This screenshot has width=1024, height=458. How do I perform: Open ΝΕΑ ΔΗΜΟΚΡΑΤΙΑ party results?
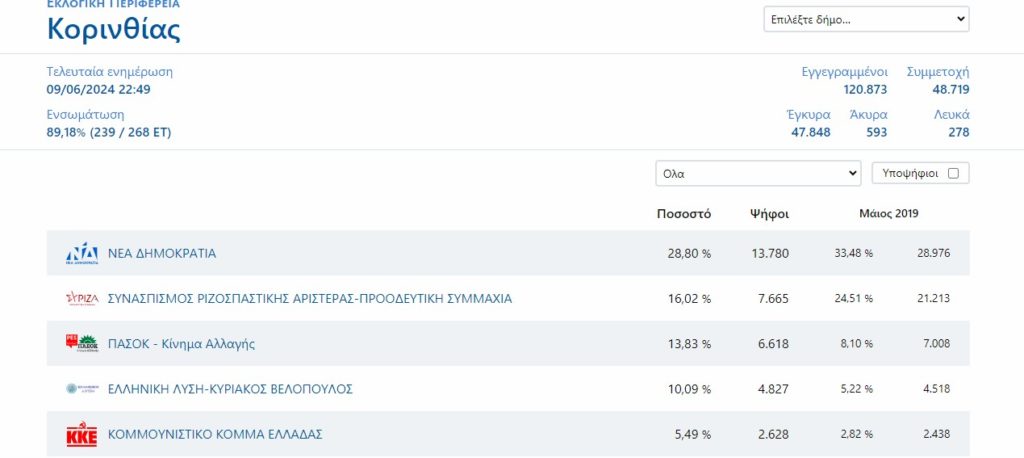tap(162, 254)
